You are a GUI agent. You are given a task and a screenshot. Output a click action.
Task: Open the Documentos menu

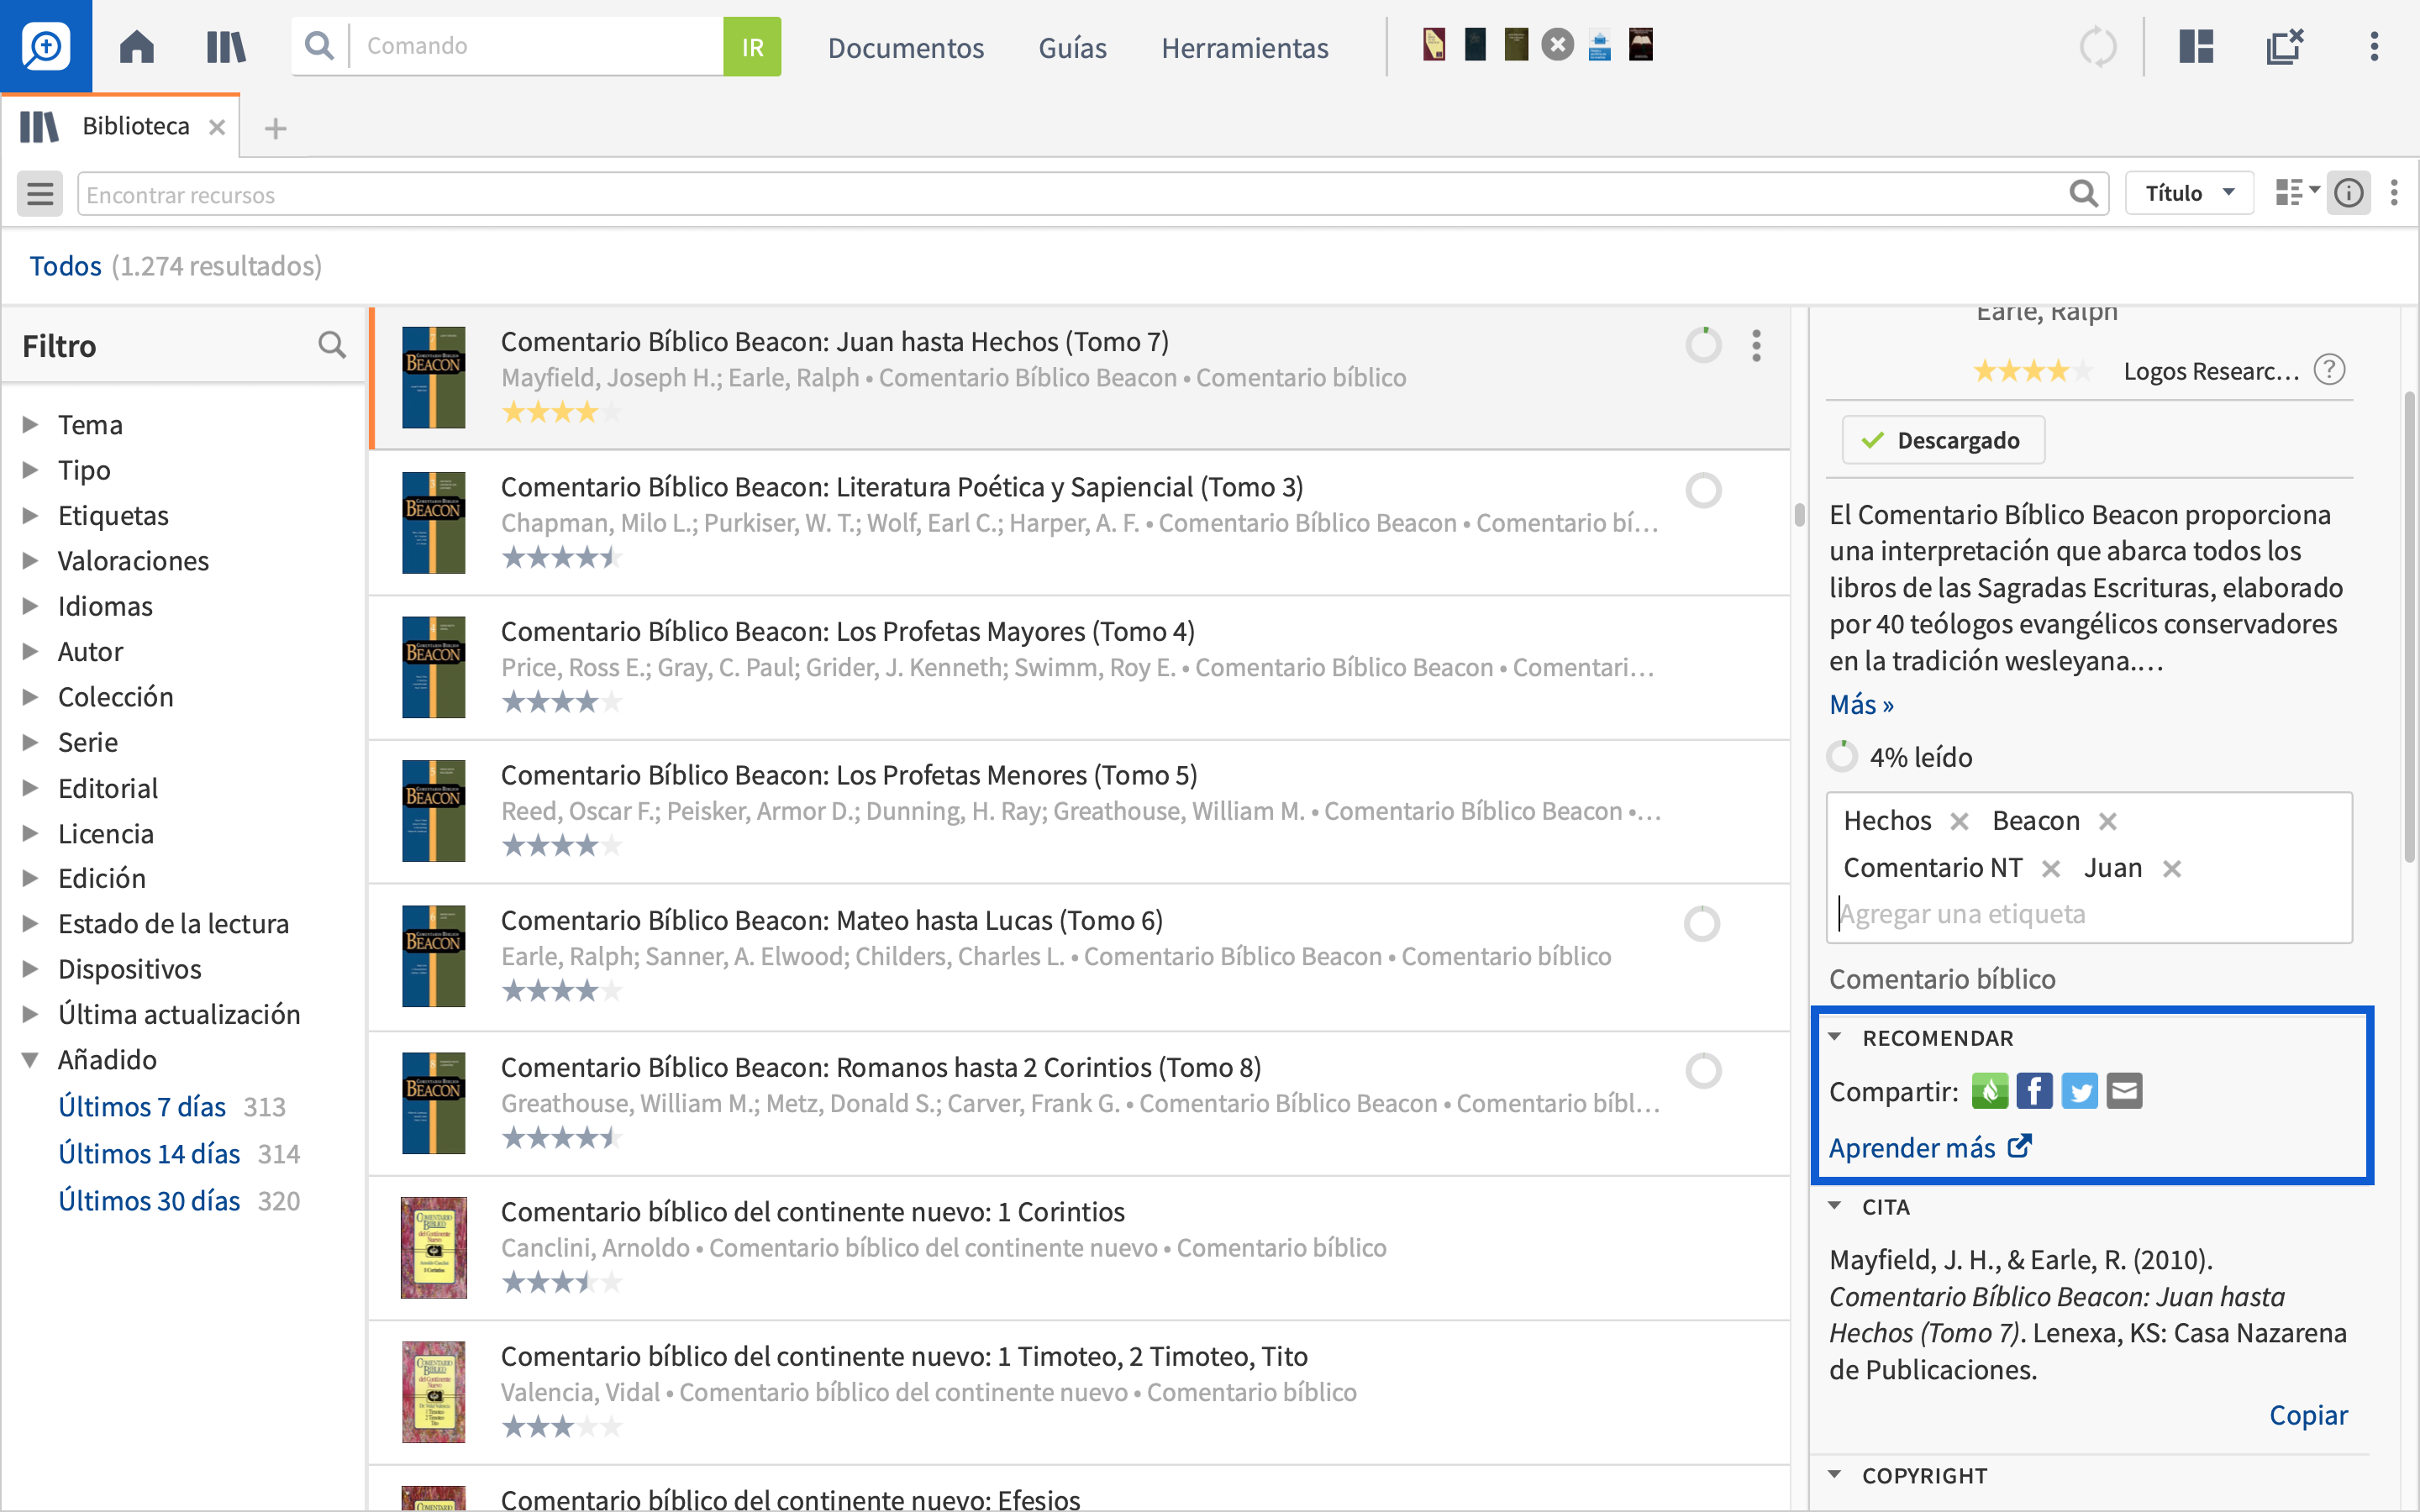pyautogui.click(x=905, y=47)
